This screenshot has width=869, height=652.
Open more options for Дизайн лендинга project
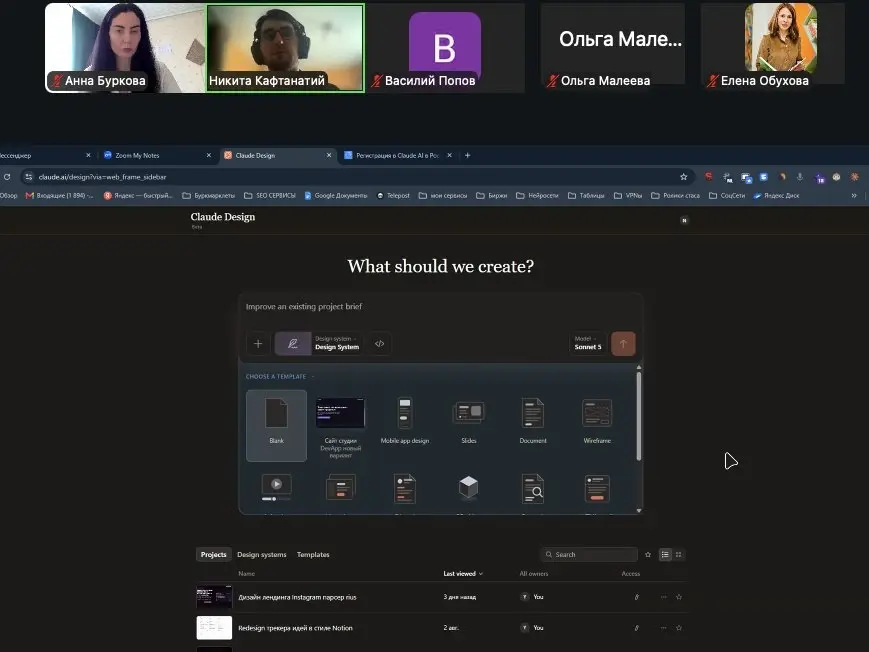(663, 597)
